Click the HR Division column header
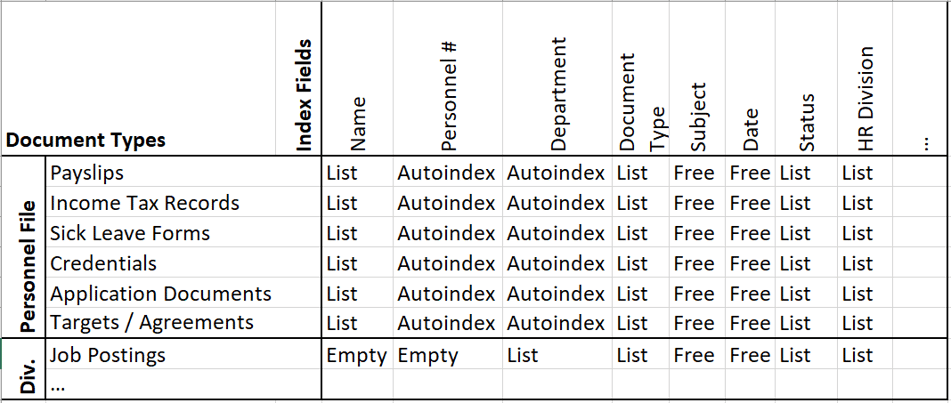 (x=866, y=99)
